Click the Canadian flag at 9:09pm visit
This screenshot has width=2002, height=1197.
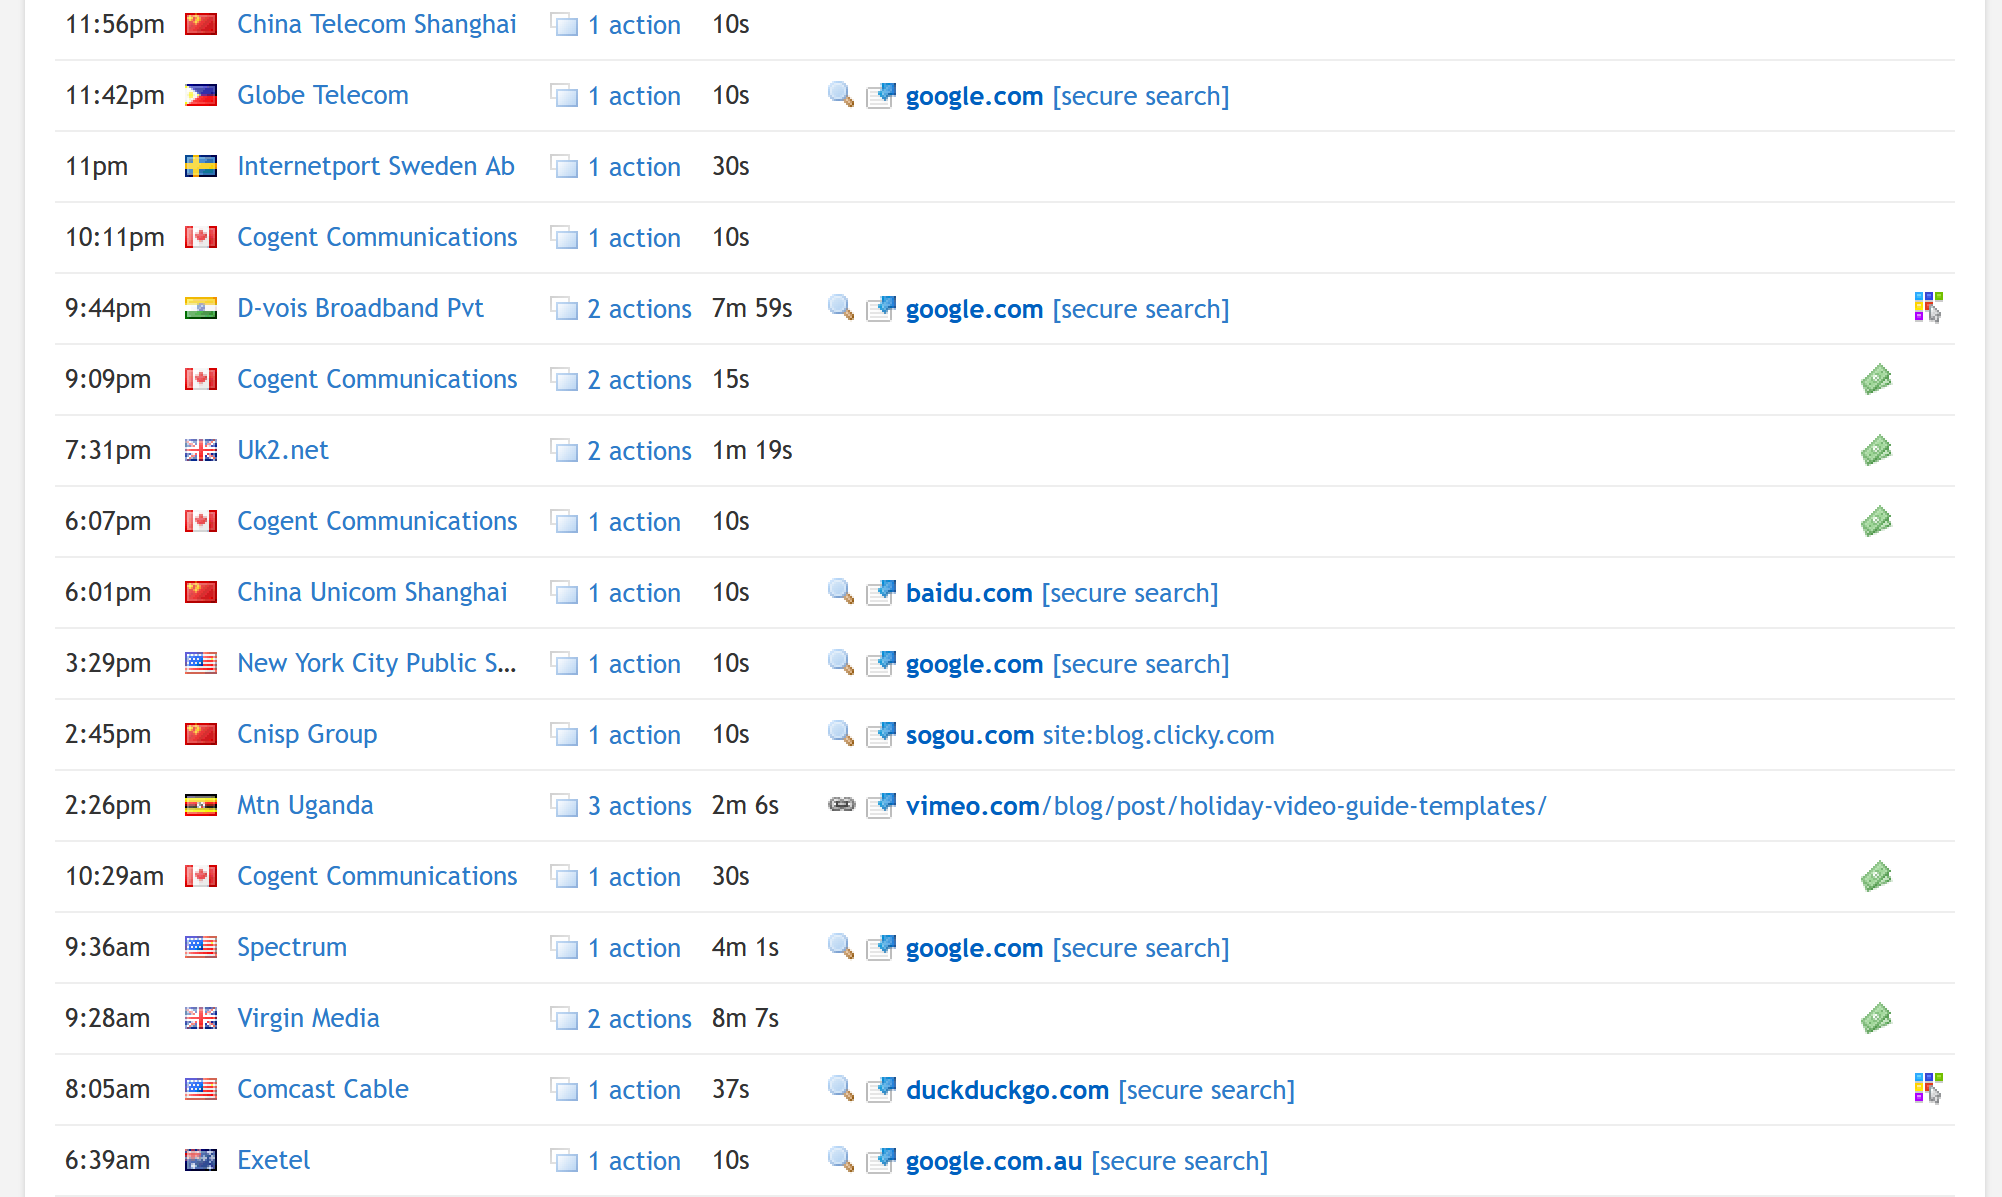click(x=201, y=379)
